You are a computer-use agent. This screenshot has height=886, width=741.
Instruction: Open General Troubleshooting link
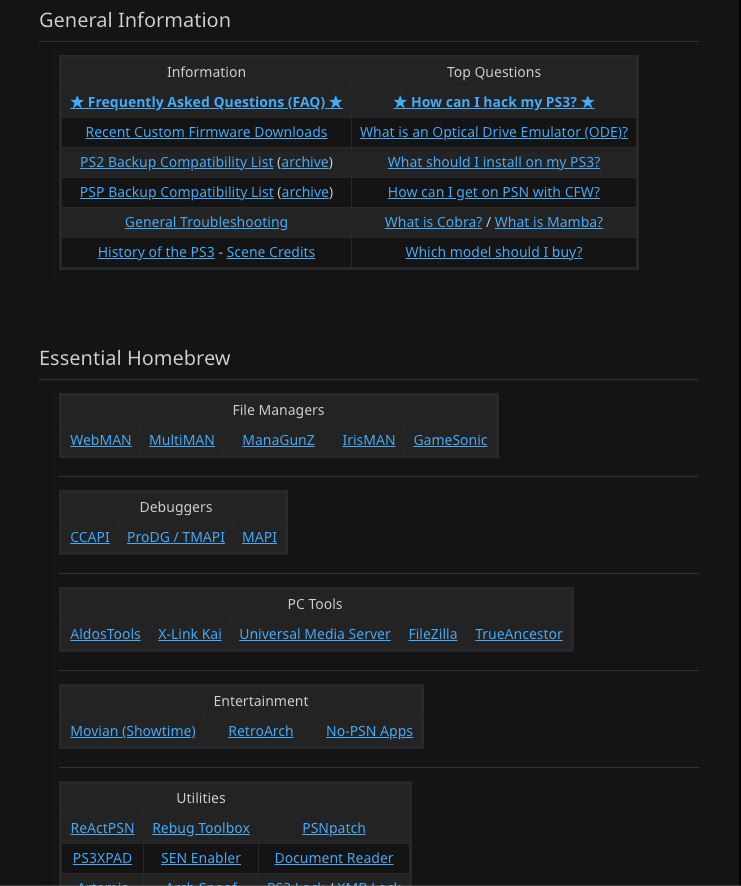click(206, 222)
